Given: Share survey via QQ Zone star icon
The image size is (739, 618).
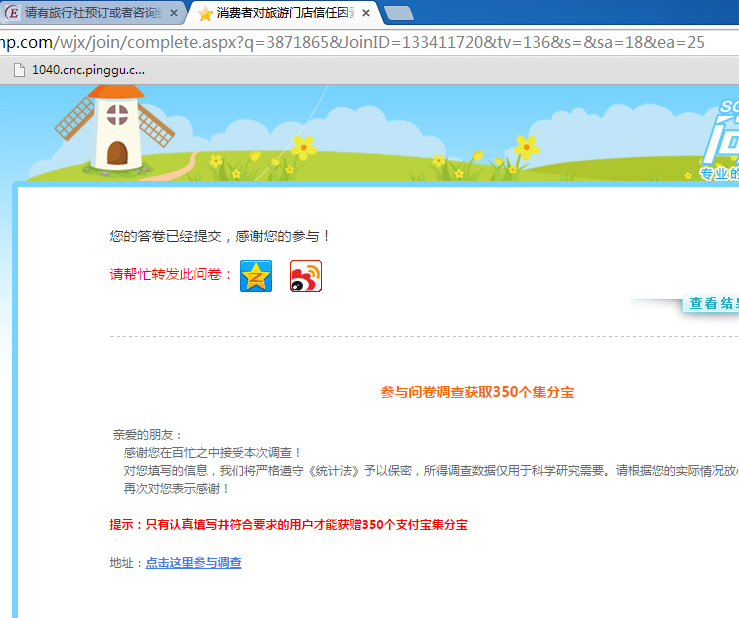Looking at the screenshot, I should coord(256,276).
